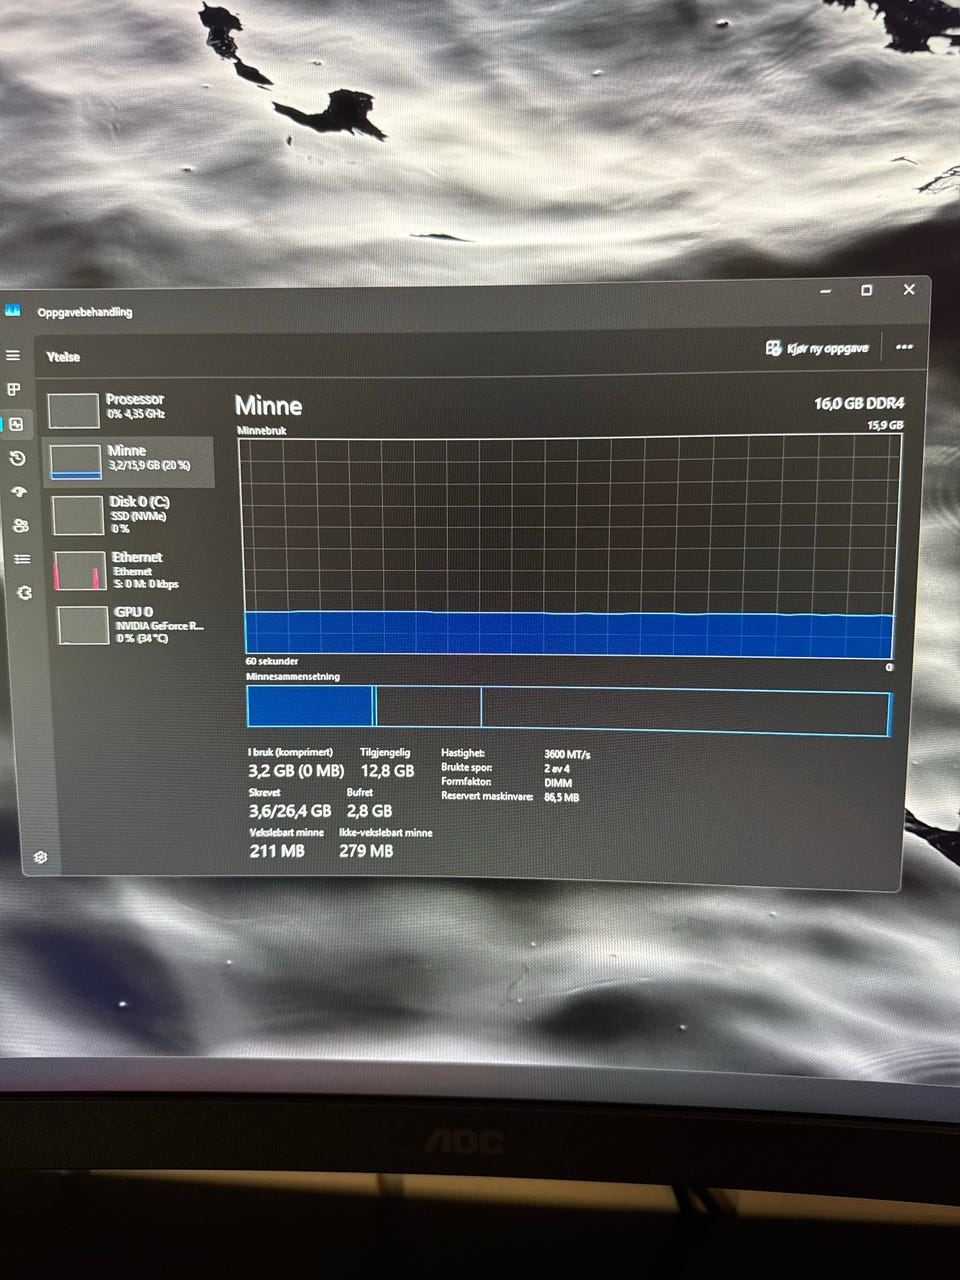The width and height of the screenshot is (960, 1280).
Task: Click the Minne heading
Action: click(268, 405)
